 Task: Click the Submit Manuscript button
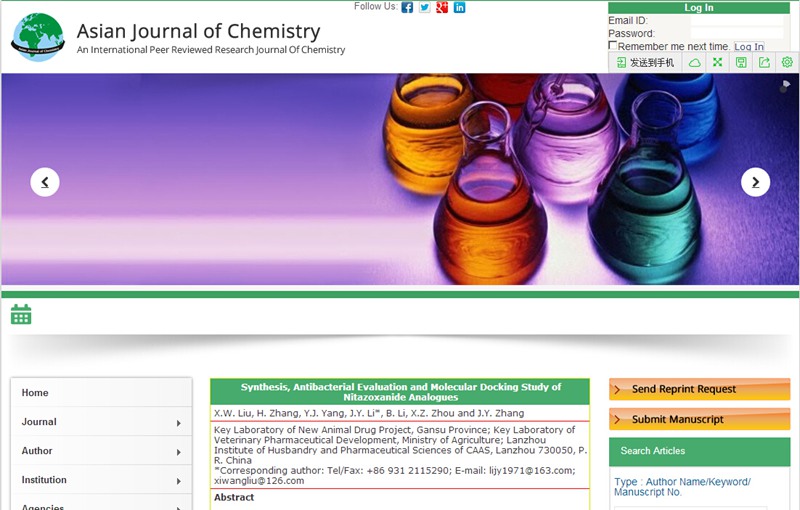click(699, 419)
